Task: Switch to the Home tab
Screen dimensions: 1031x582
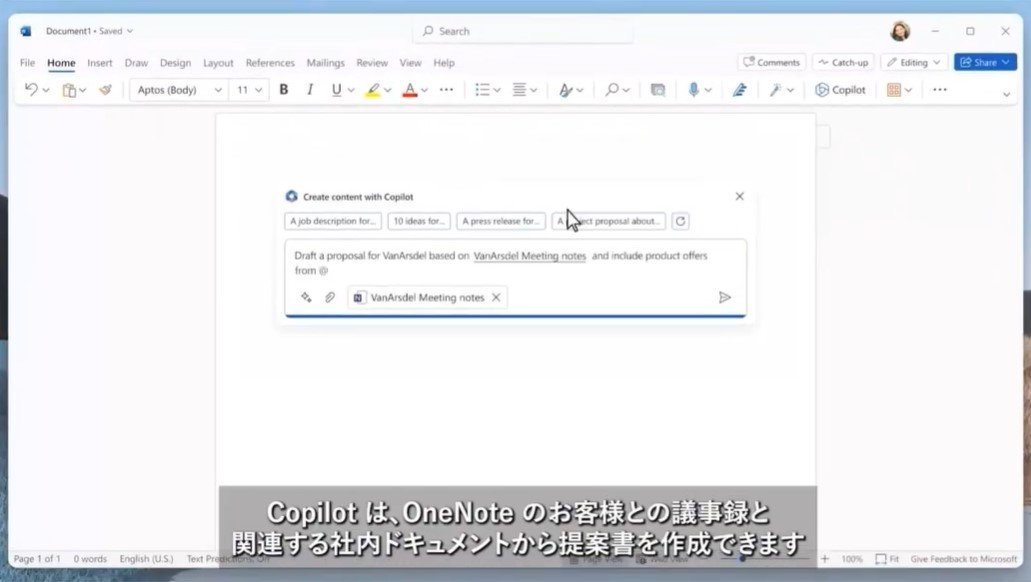Action: click(x=61, y=62)
